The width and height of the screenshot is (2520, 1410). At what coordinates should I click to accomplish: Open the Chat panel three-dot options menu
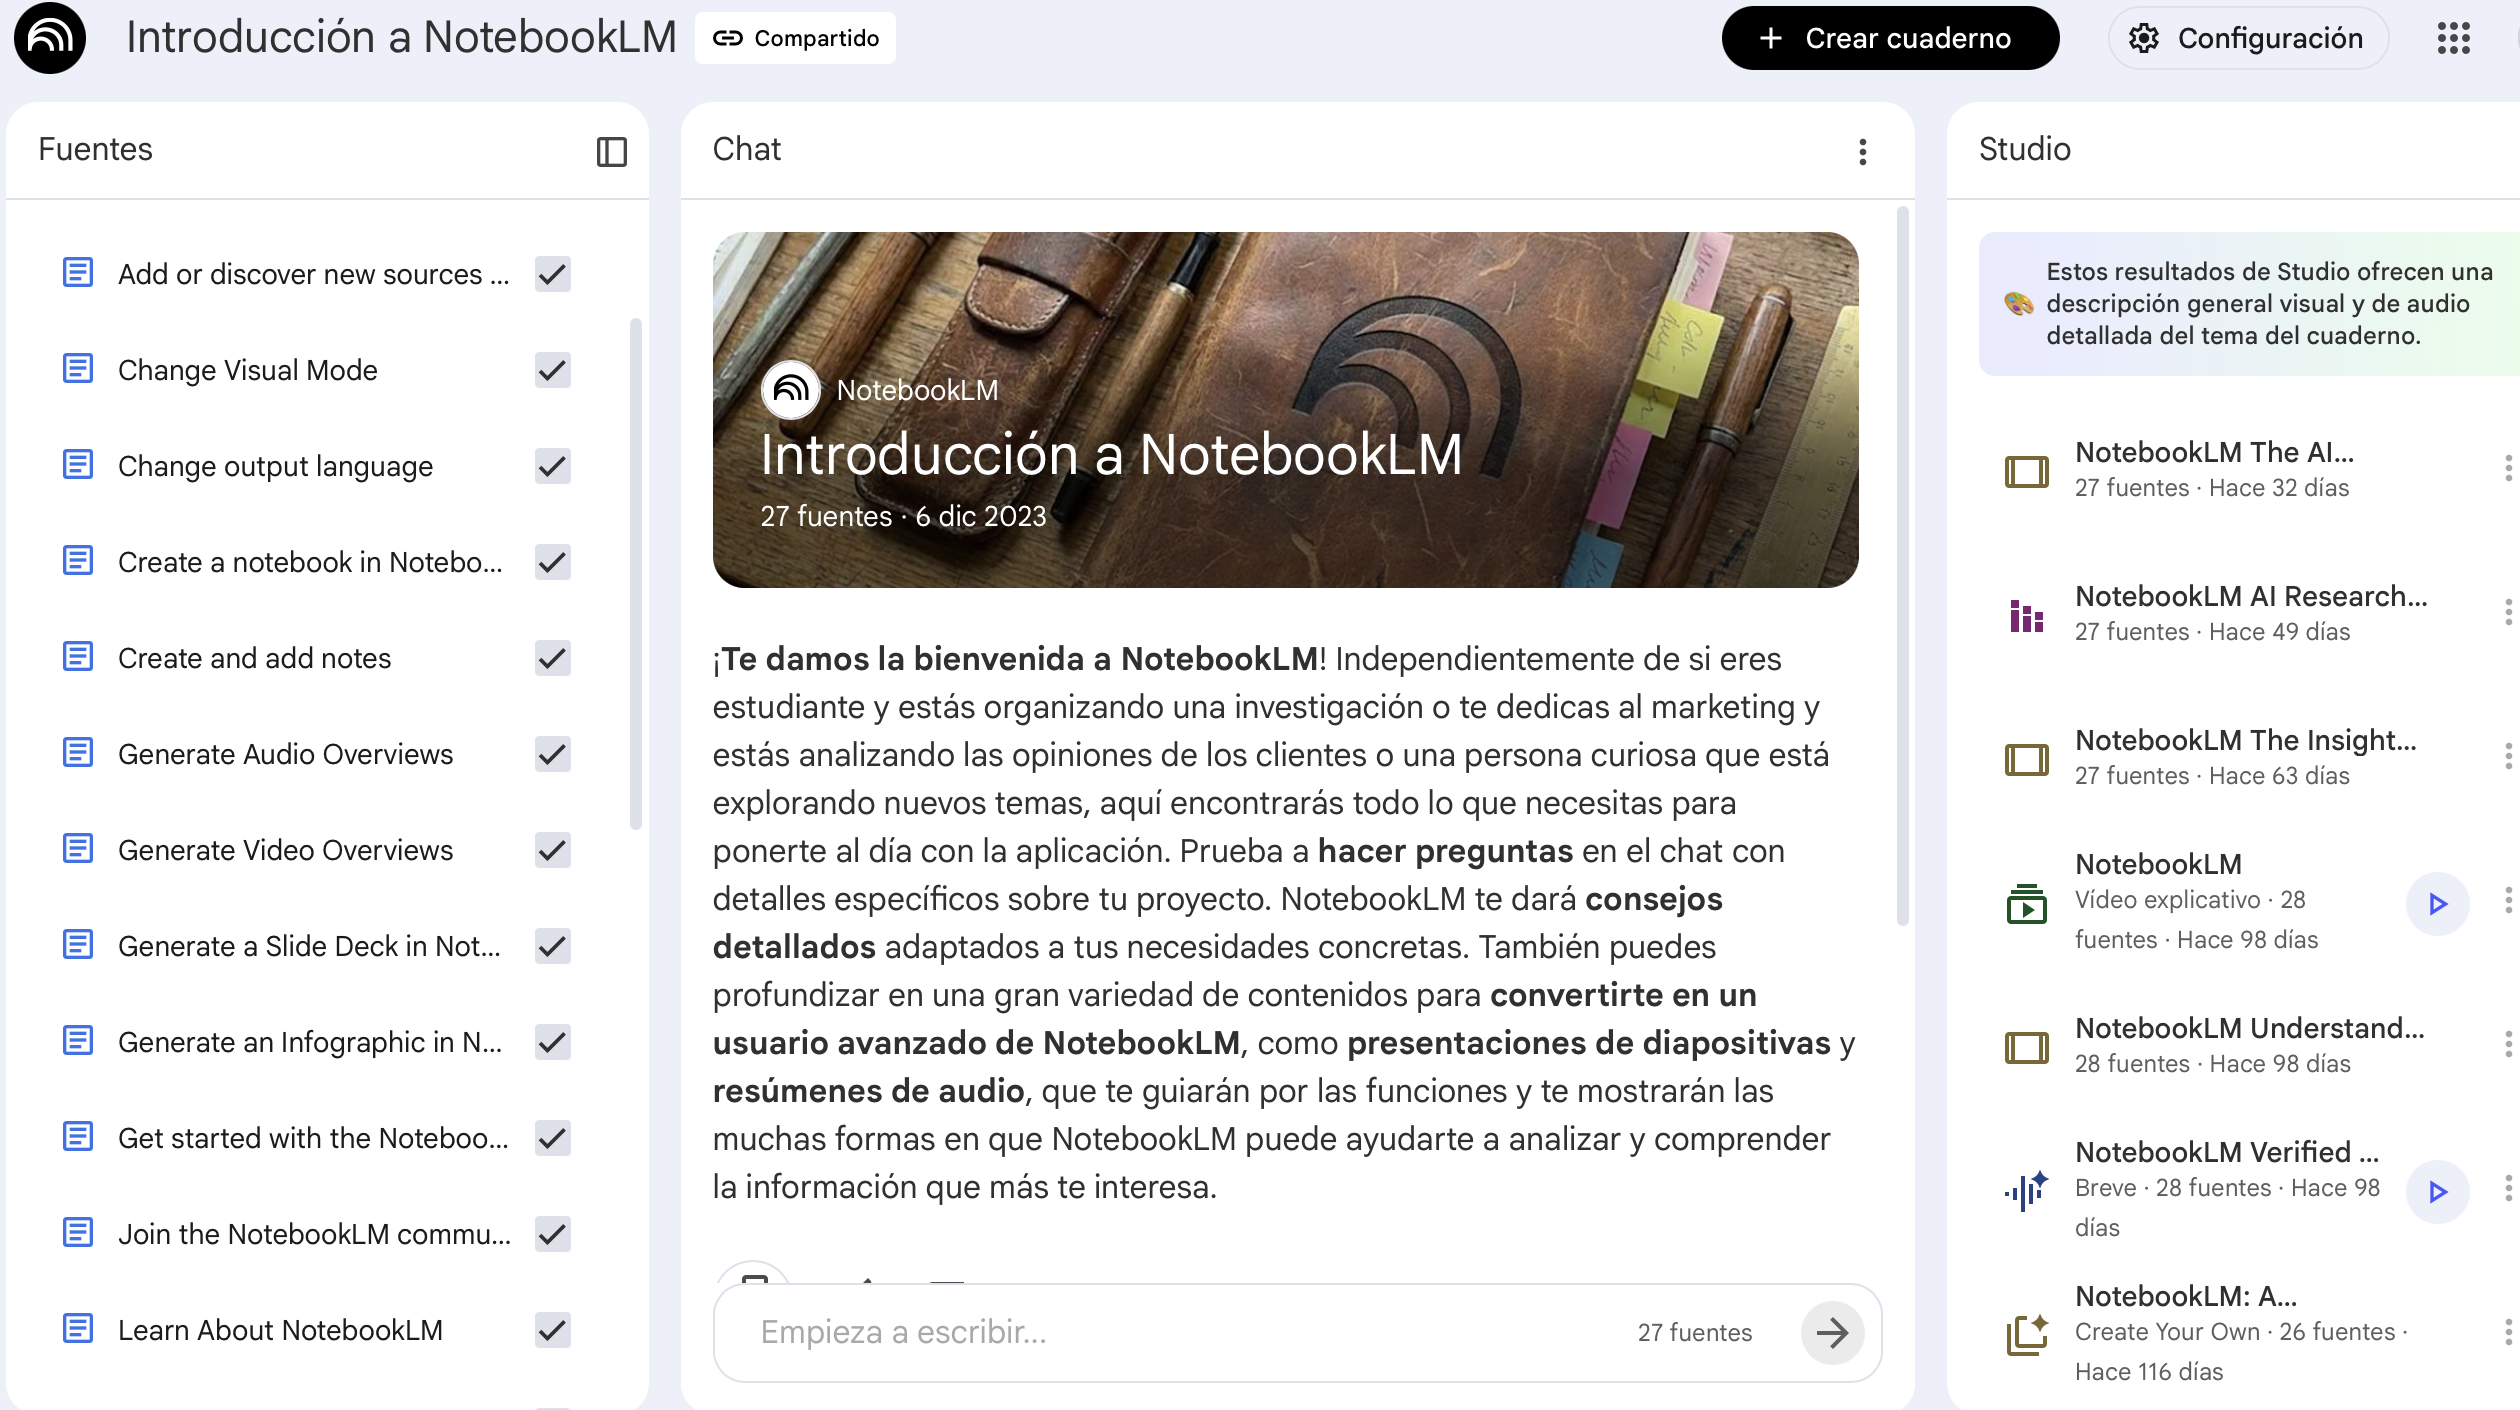tap(1862, 152)
